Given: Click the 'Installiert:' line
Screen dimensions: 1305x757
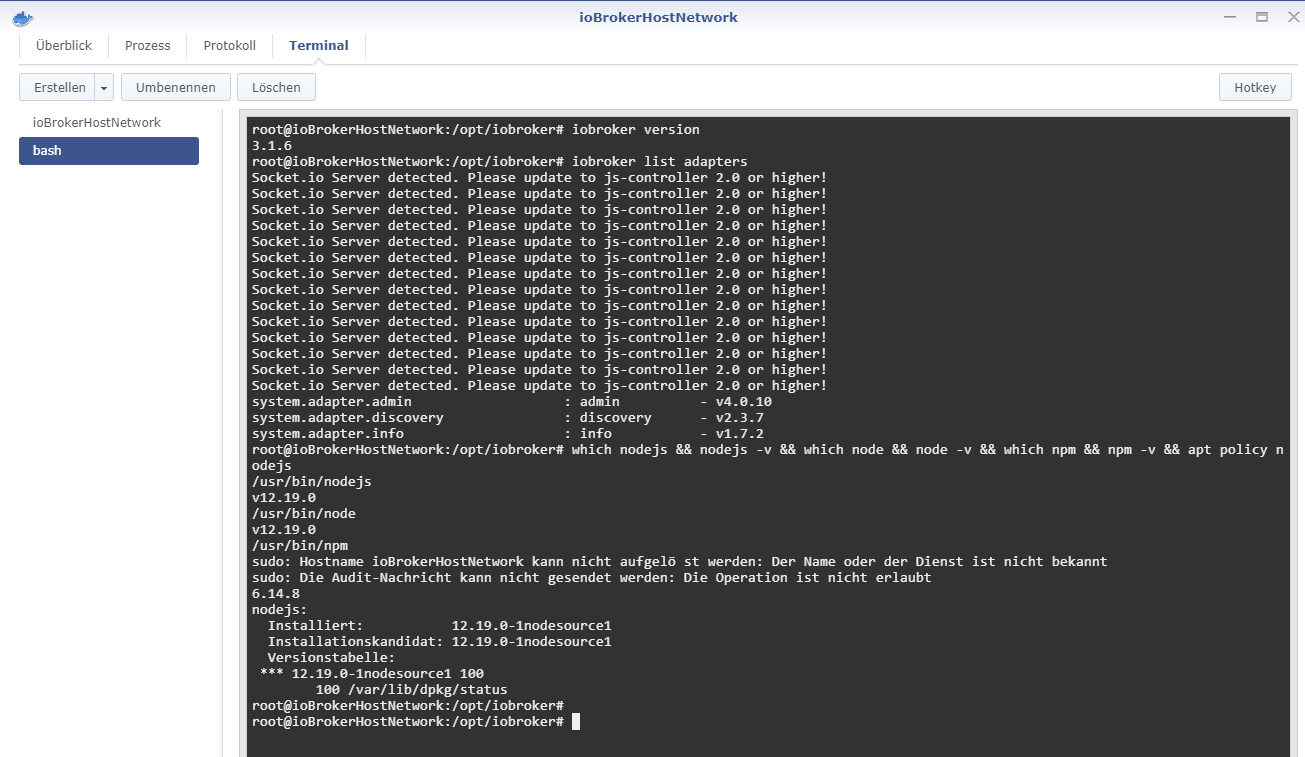Looking at the screenshot, I should click(x=440, y=626).
